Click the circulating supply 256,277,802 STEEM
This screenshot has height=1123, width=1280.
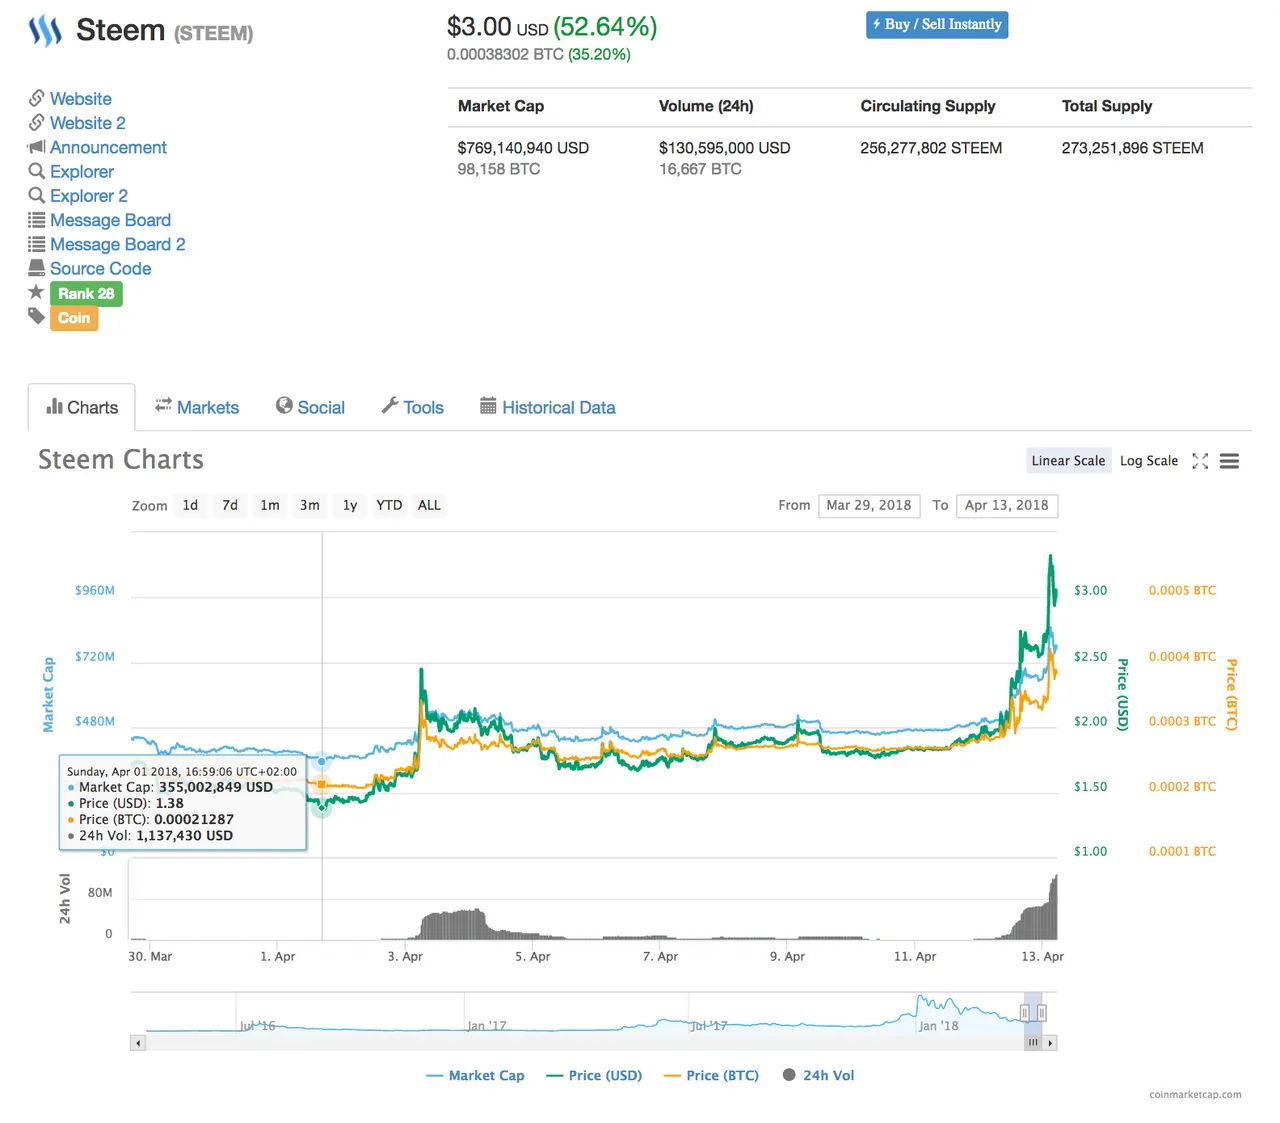[x=931, y=148]
